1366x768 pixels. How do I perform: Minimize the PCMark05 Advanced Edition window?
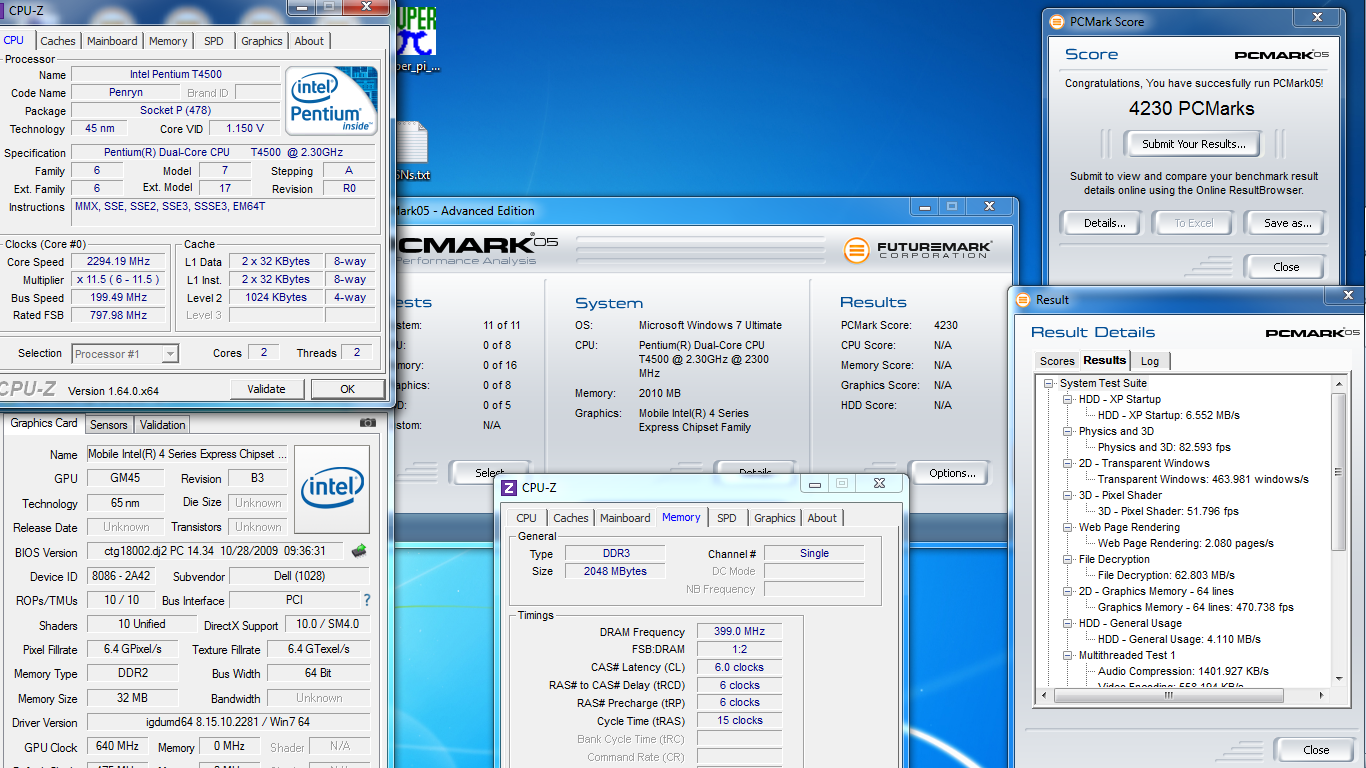pos(924,206)
